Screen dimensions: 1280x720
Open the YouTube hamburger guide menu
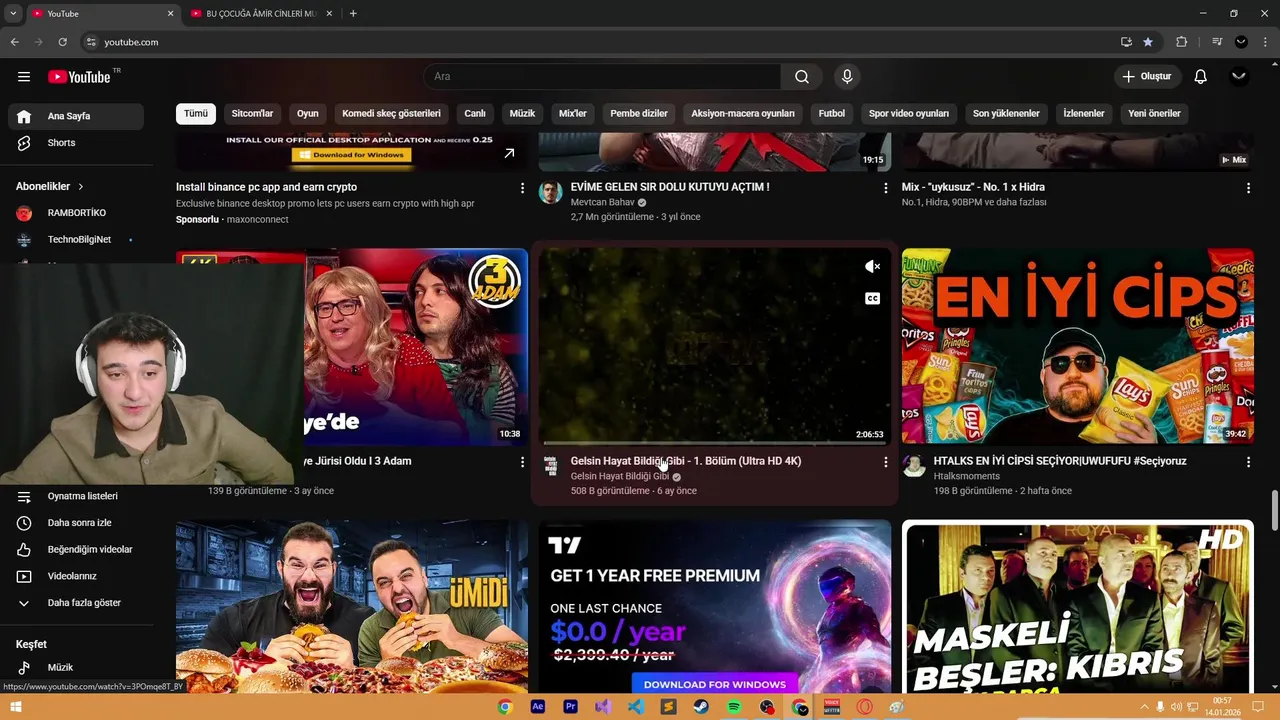click(x=24, y=77)
